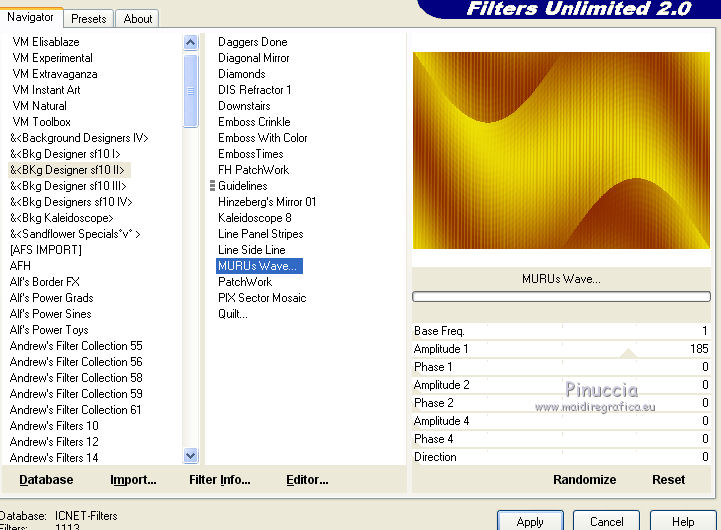Open the About tab
The width and height of the screenshot is (721, 530).
[x=137, y=19]
